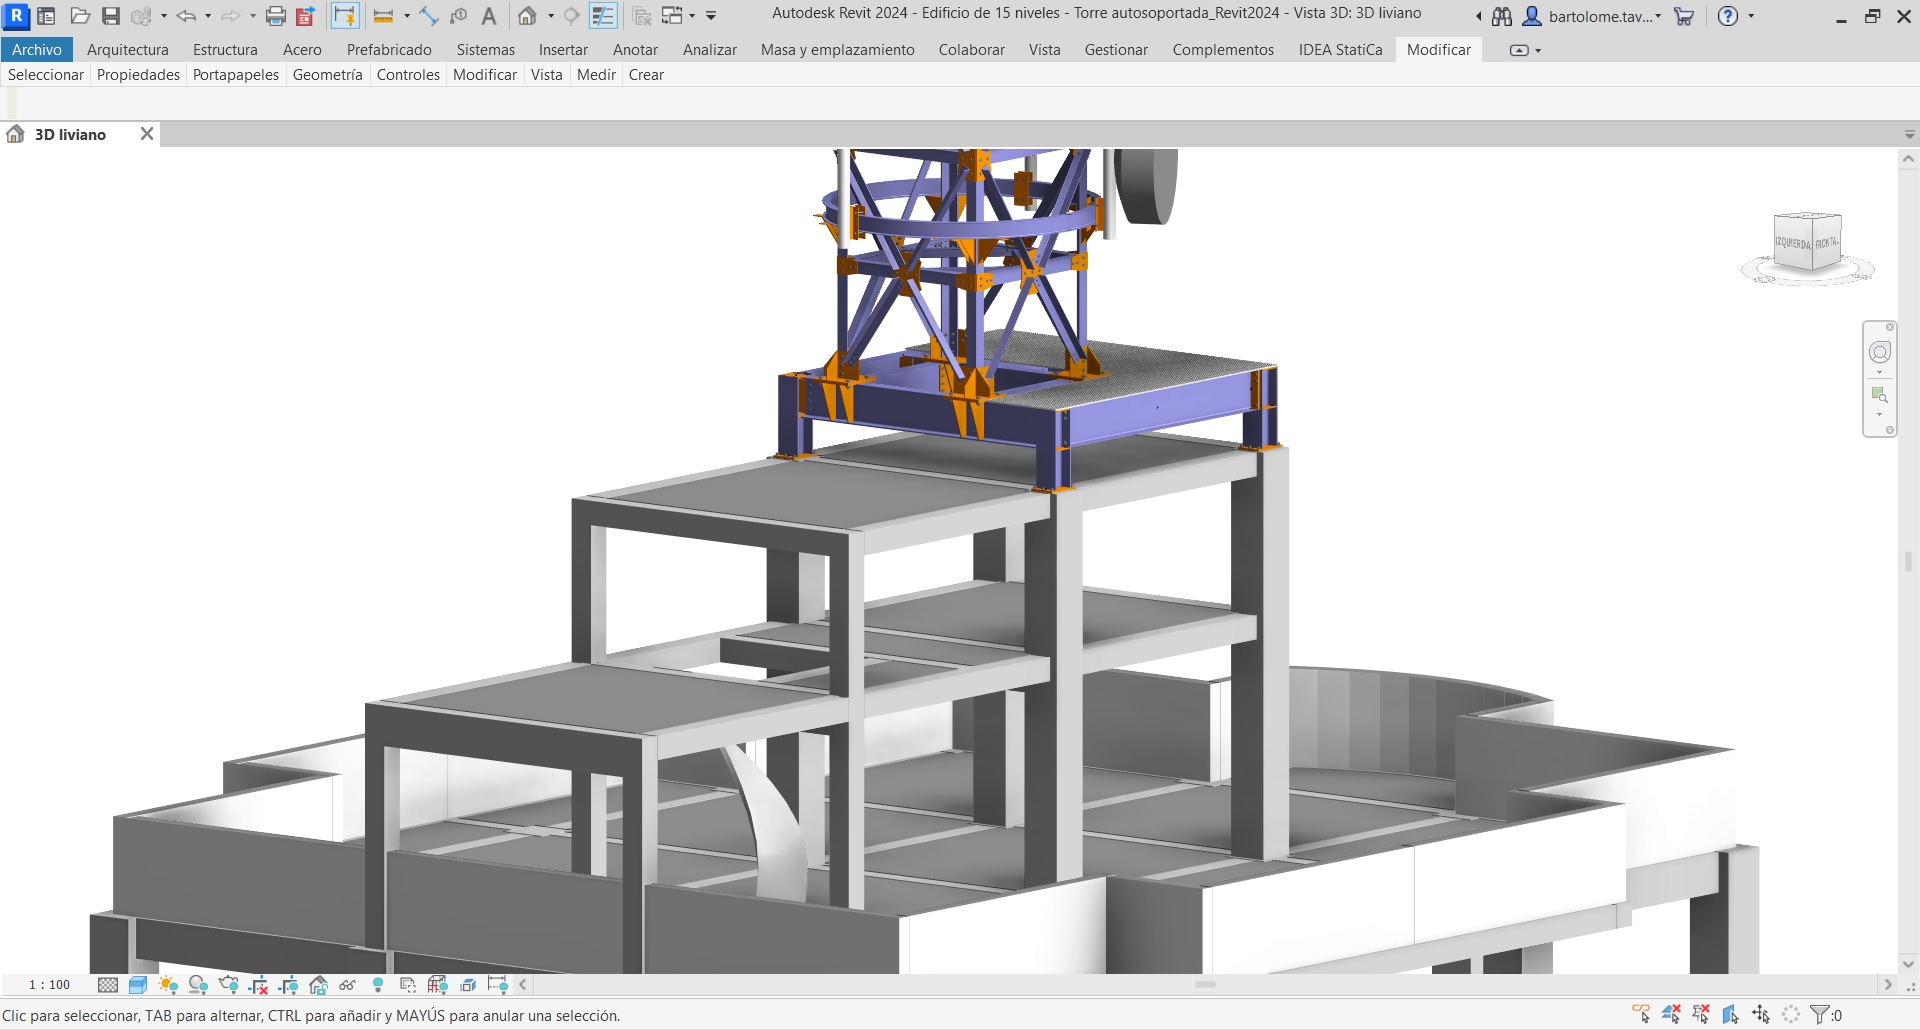Screen dimensions: 1920x1030
Task: Open temporary hide/isolate (glasses icon)
Action: [347, 984]
